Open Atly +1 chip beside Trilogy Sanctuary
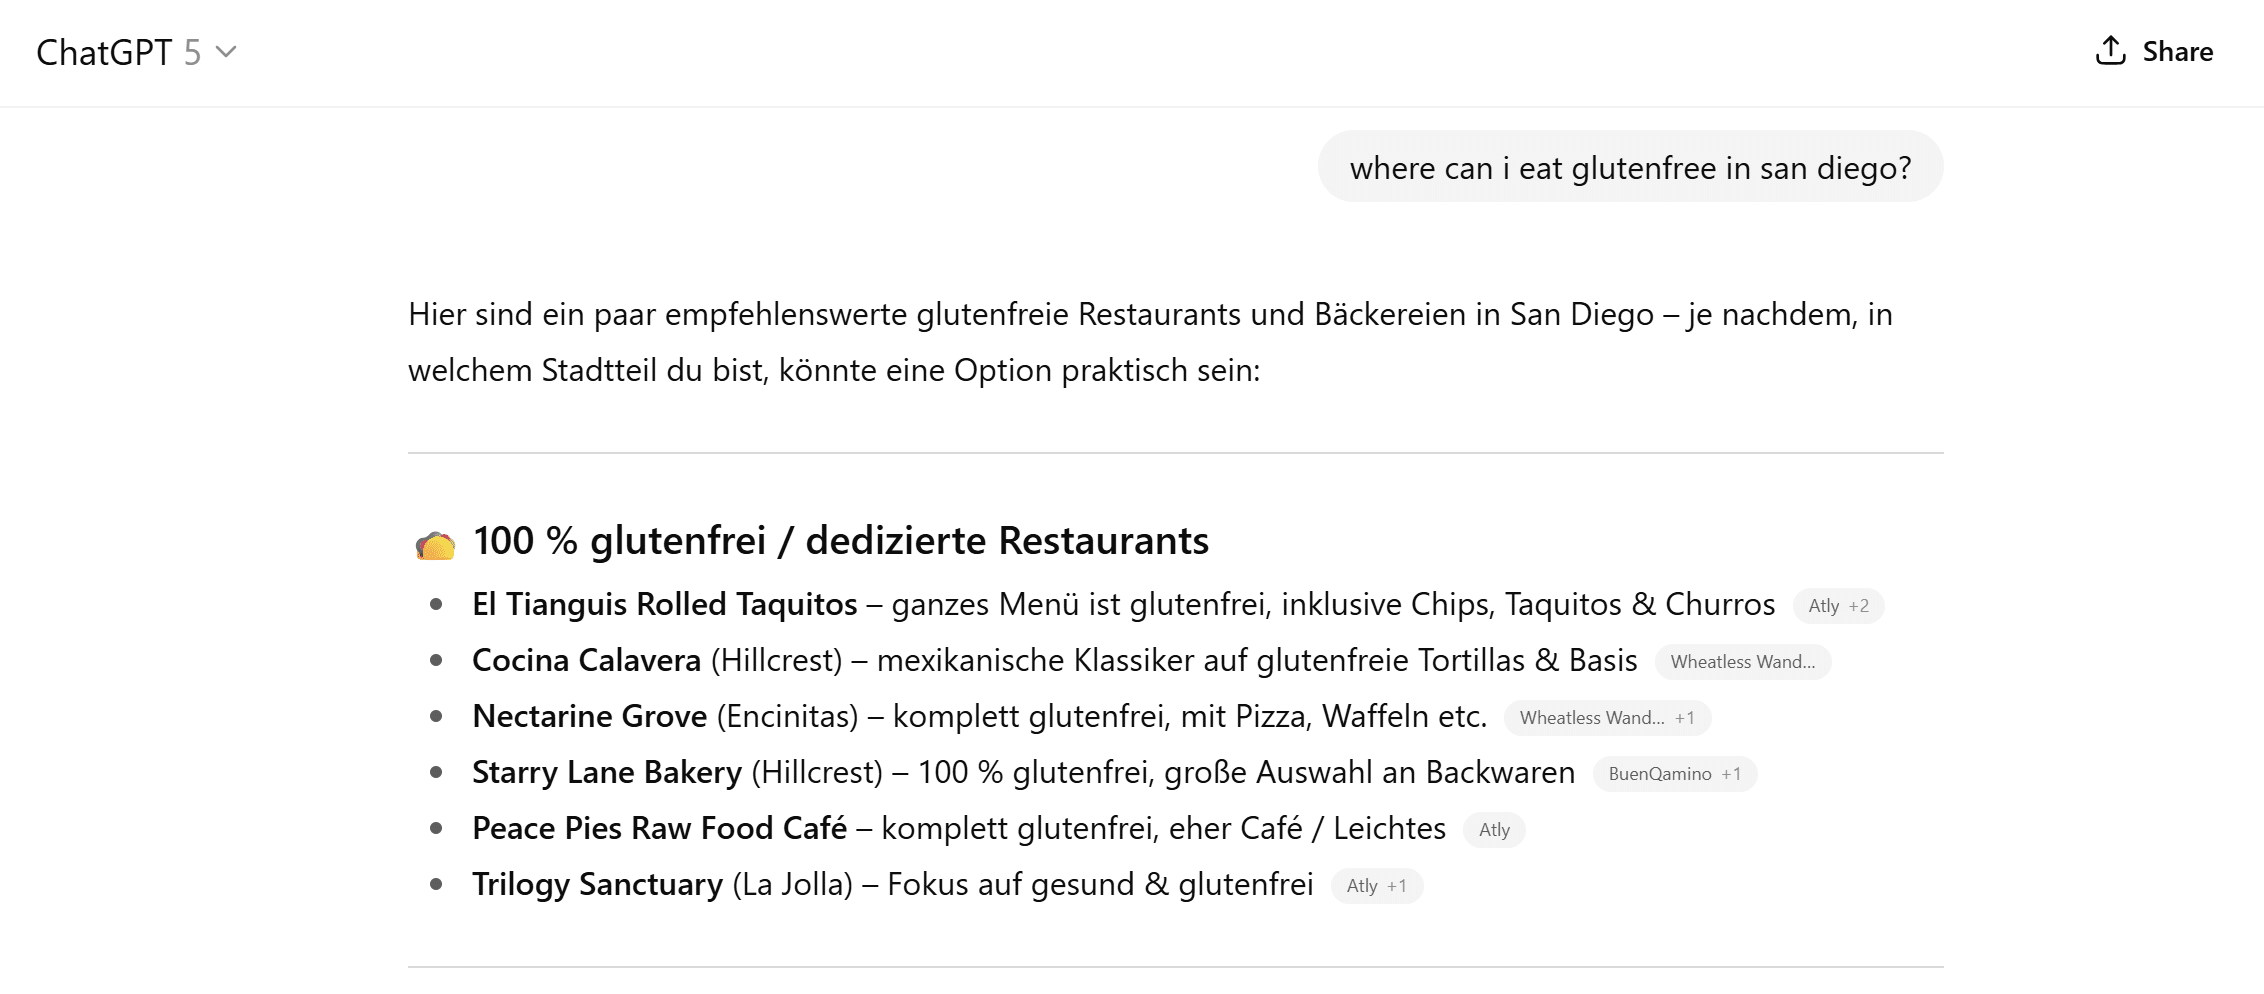Image resolution: width=2264 pixels, height=994 pixels. 1376,886
